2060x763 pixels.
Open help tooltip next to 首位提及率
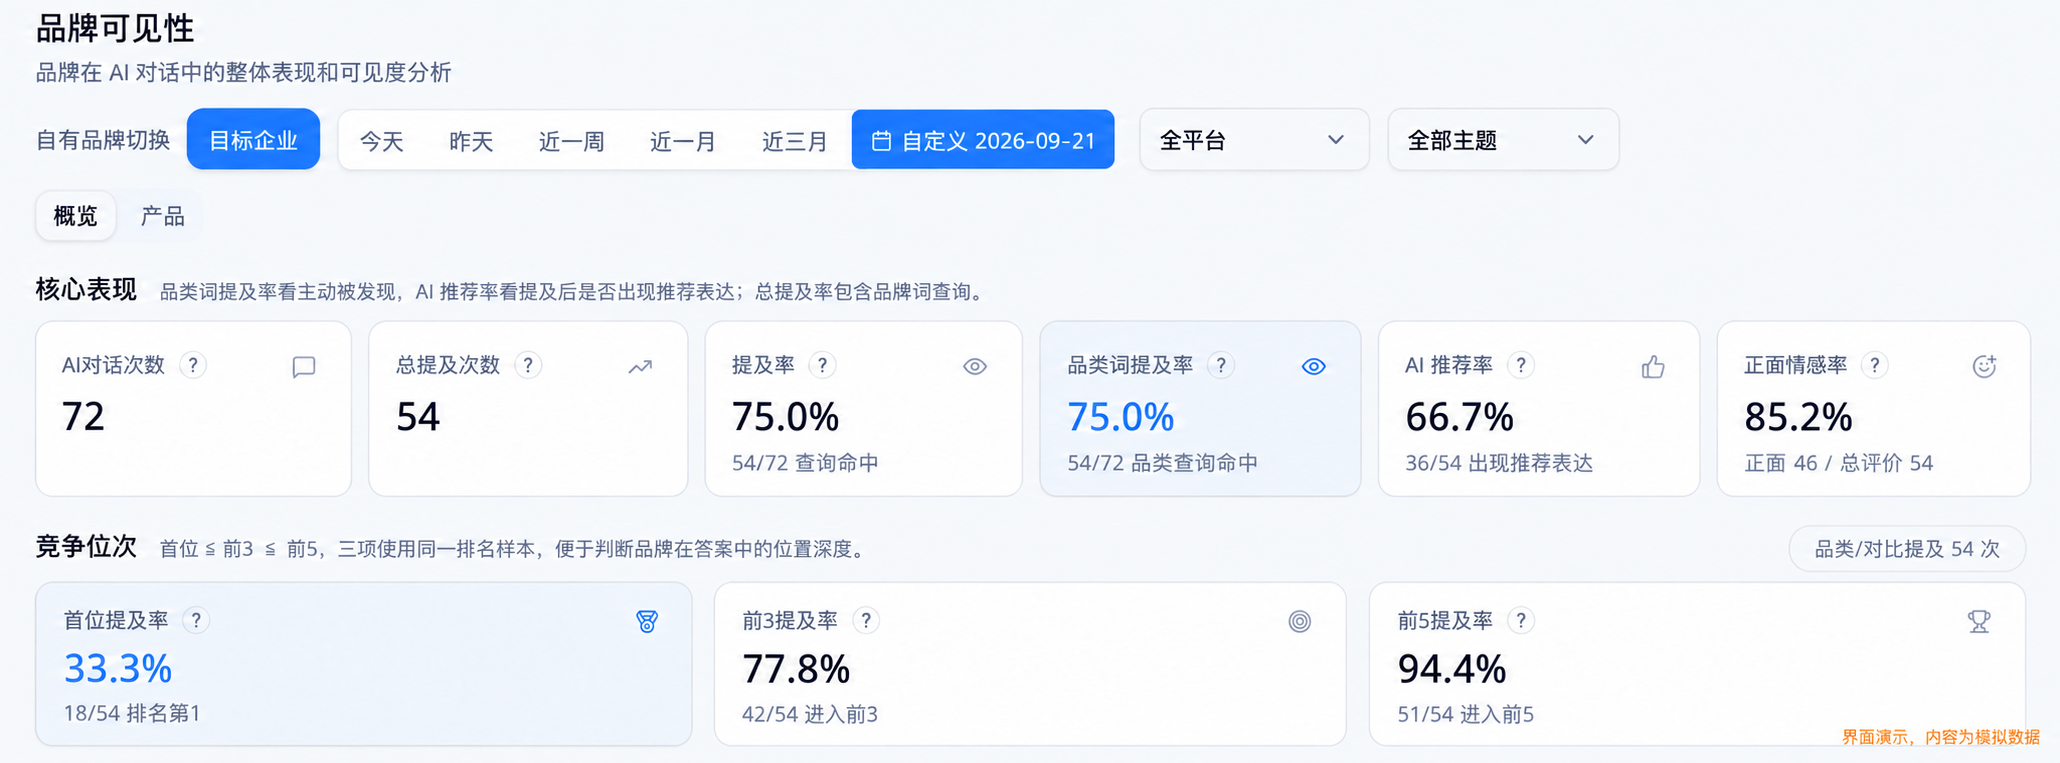point(196,620)
